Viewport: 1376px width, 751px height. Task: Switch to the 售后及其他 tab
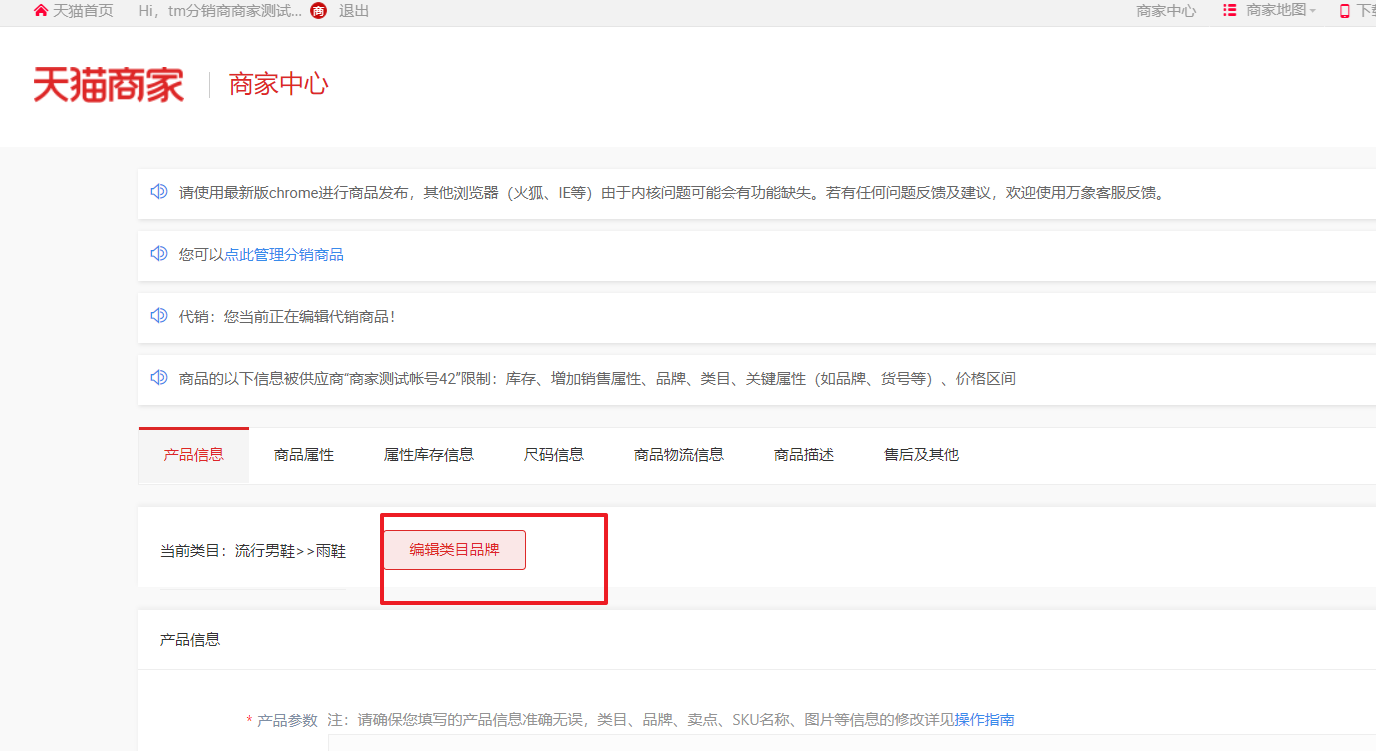click(x=921, y=455)
